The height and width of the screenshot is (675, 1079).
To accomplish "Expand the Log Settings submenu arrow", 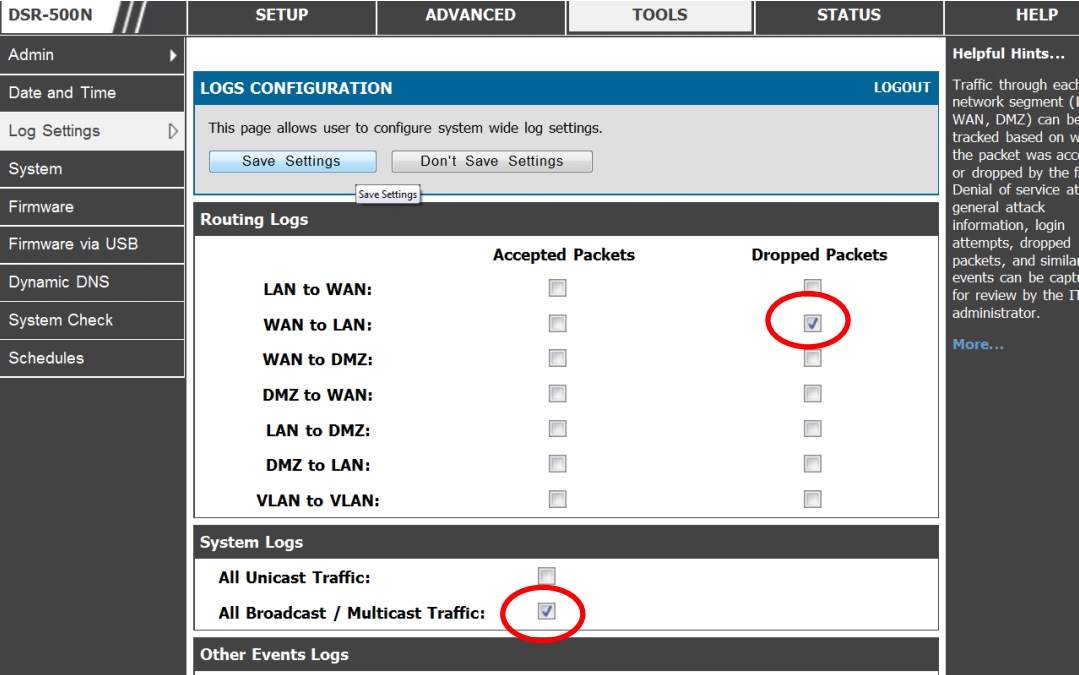I will pyautogui.click(x=173, y=131).
